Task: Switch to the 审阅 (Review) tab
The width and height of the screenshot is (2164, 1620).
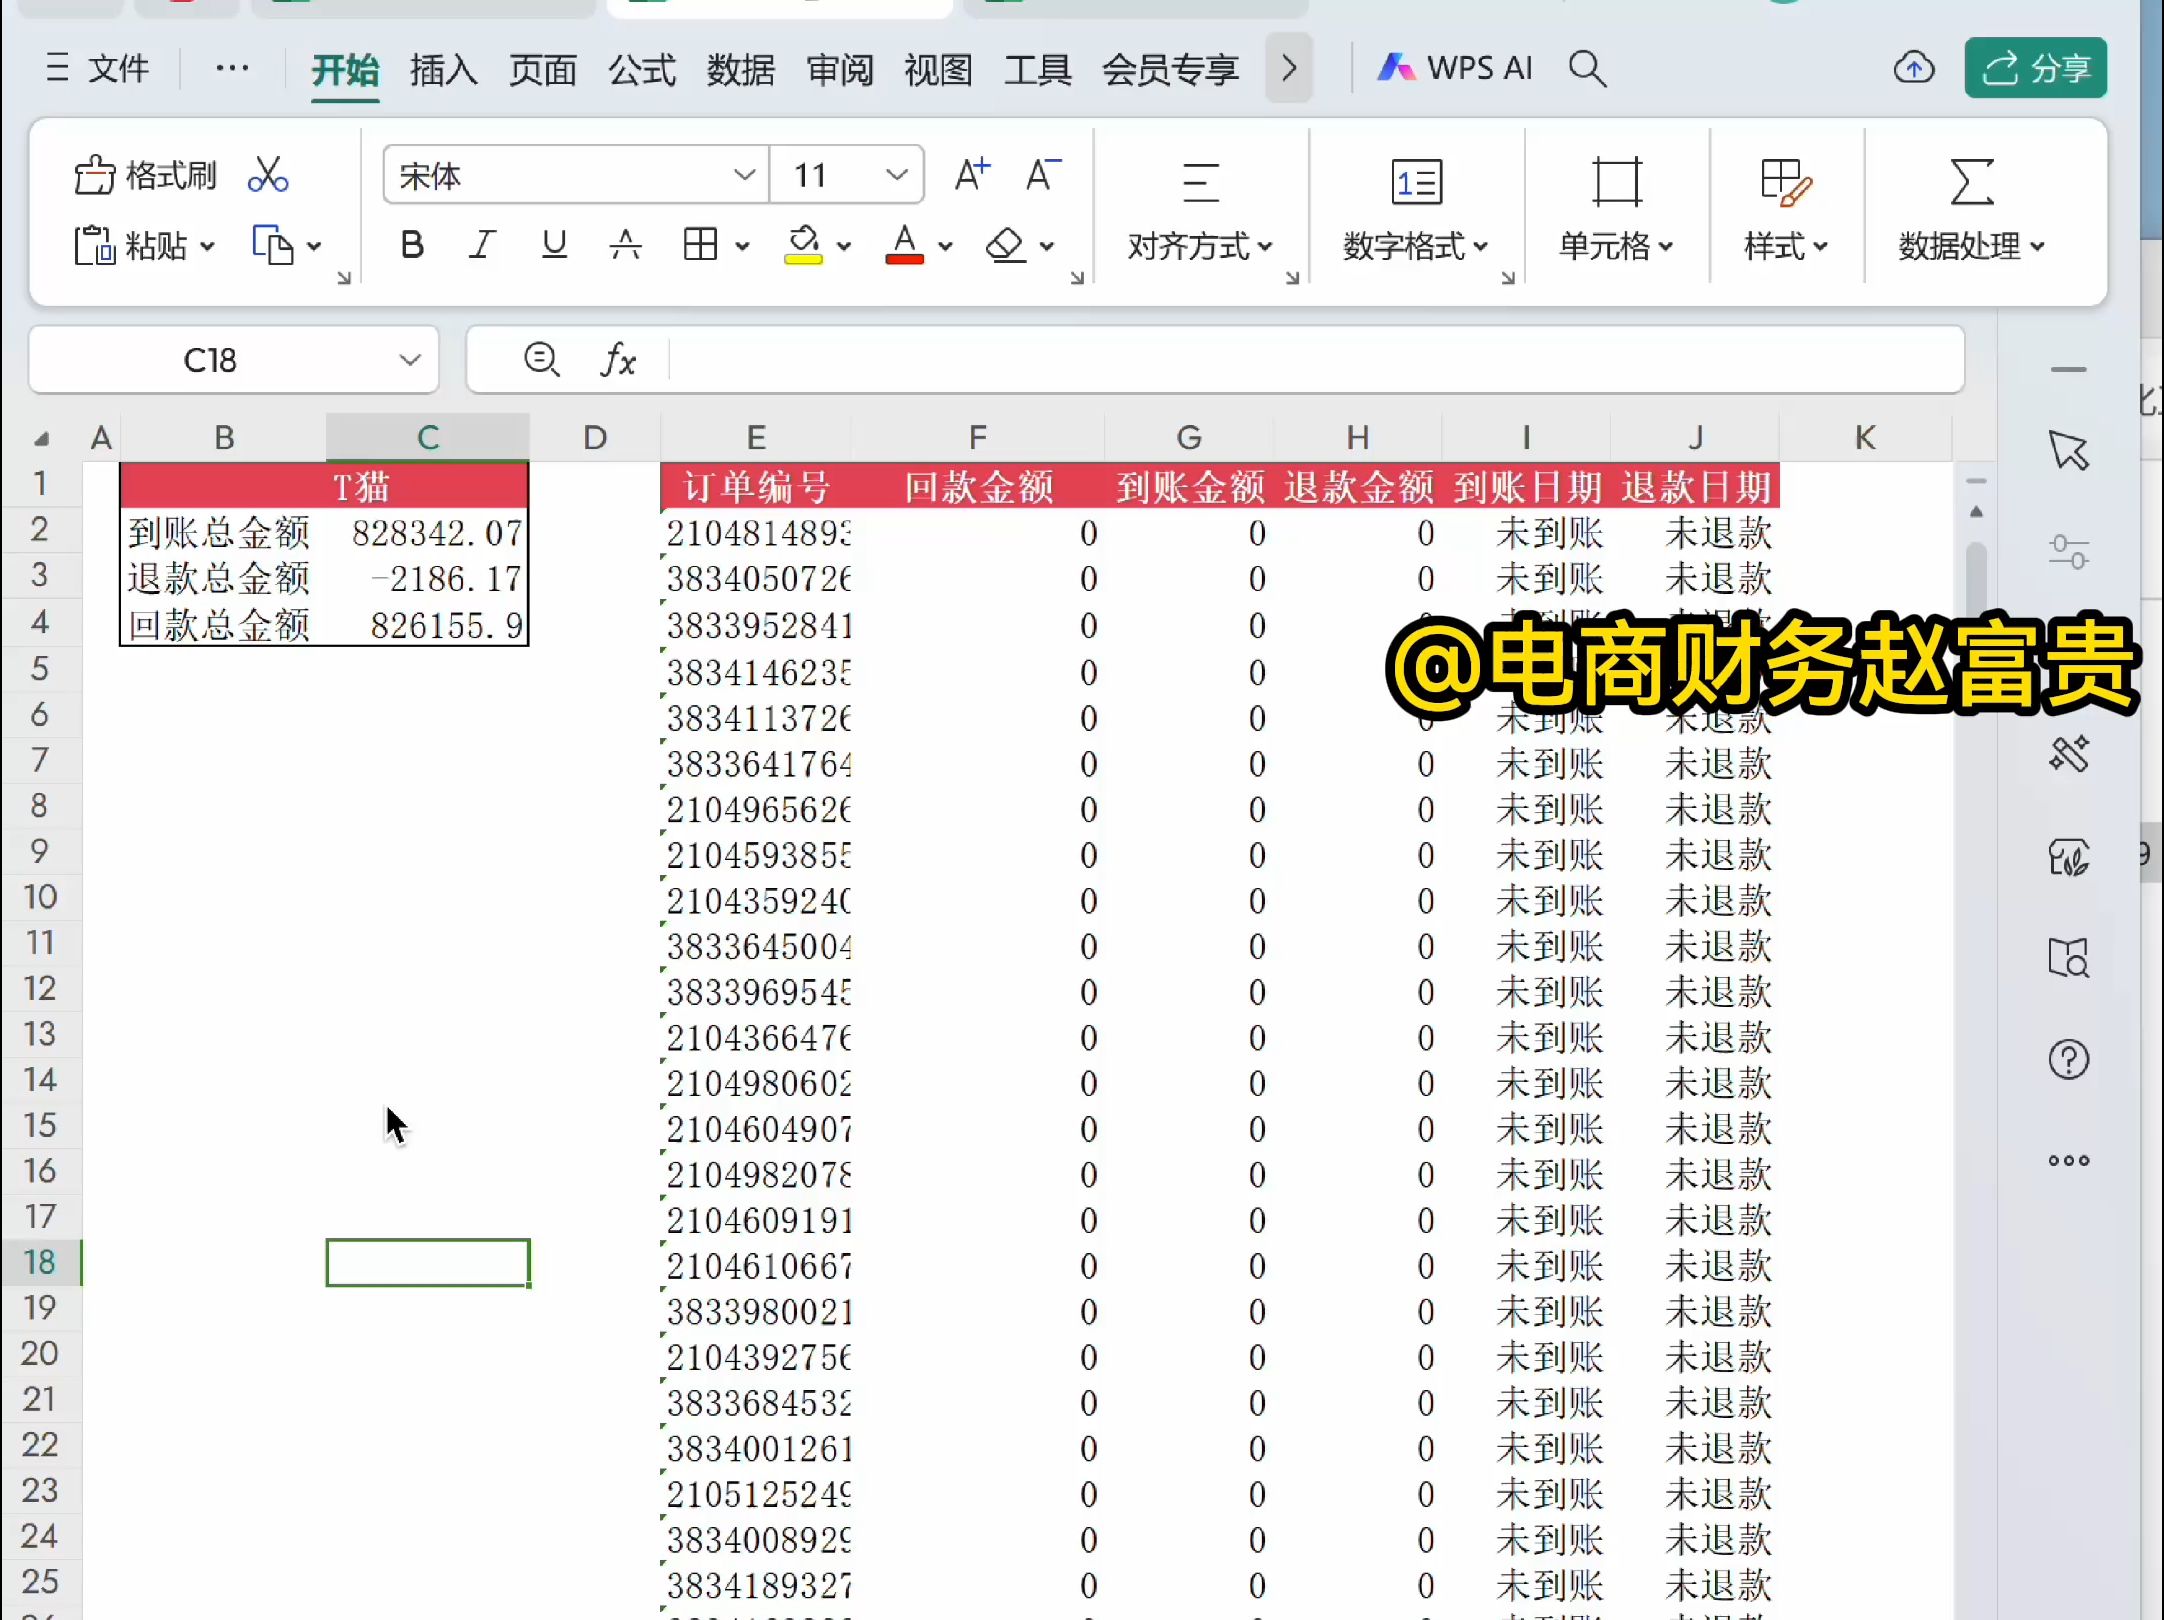Action: (x=839, y=70)
